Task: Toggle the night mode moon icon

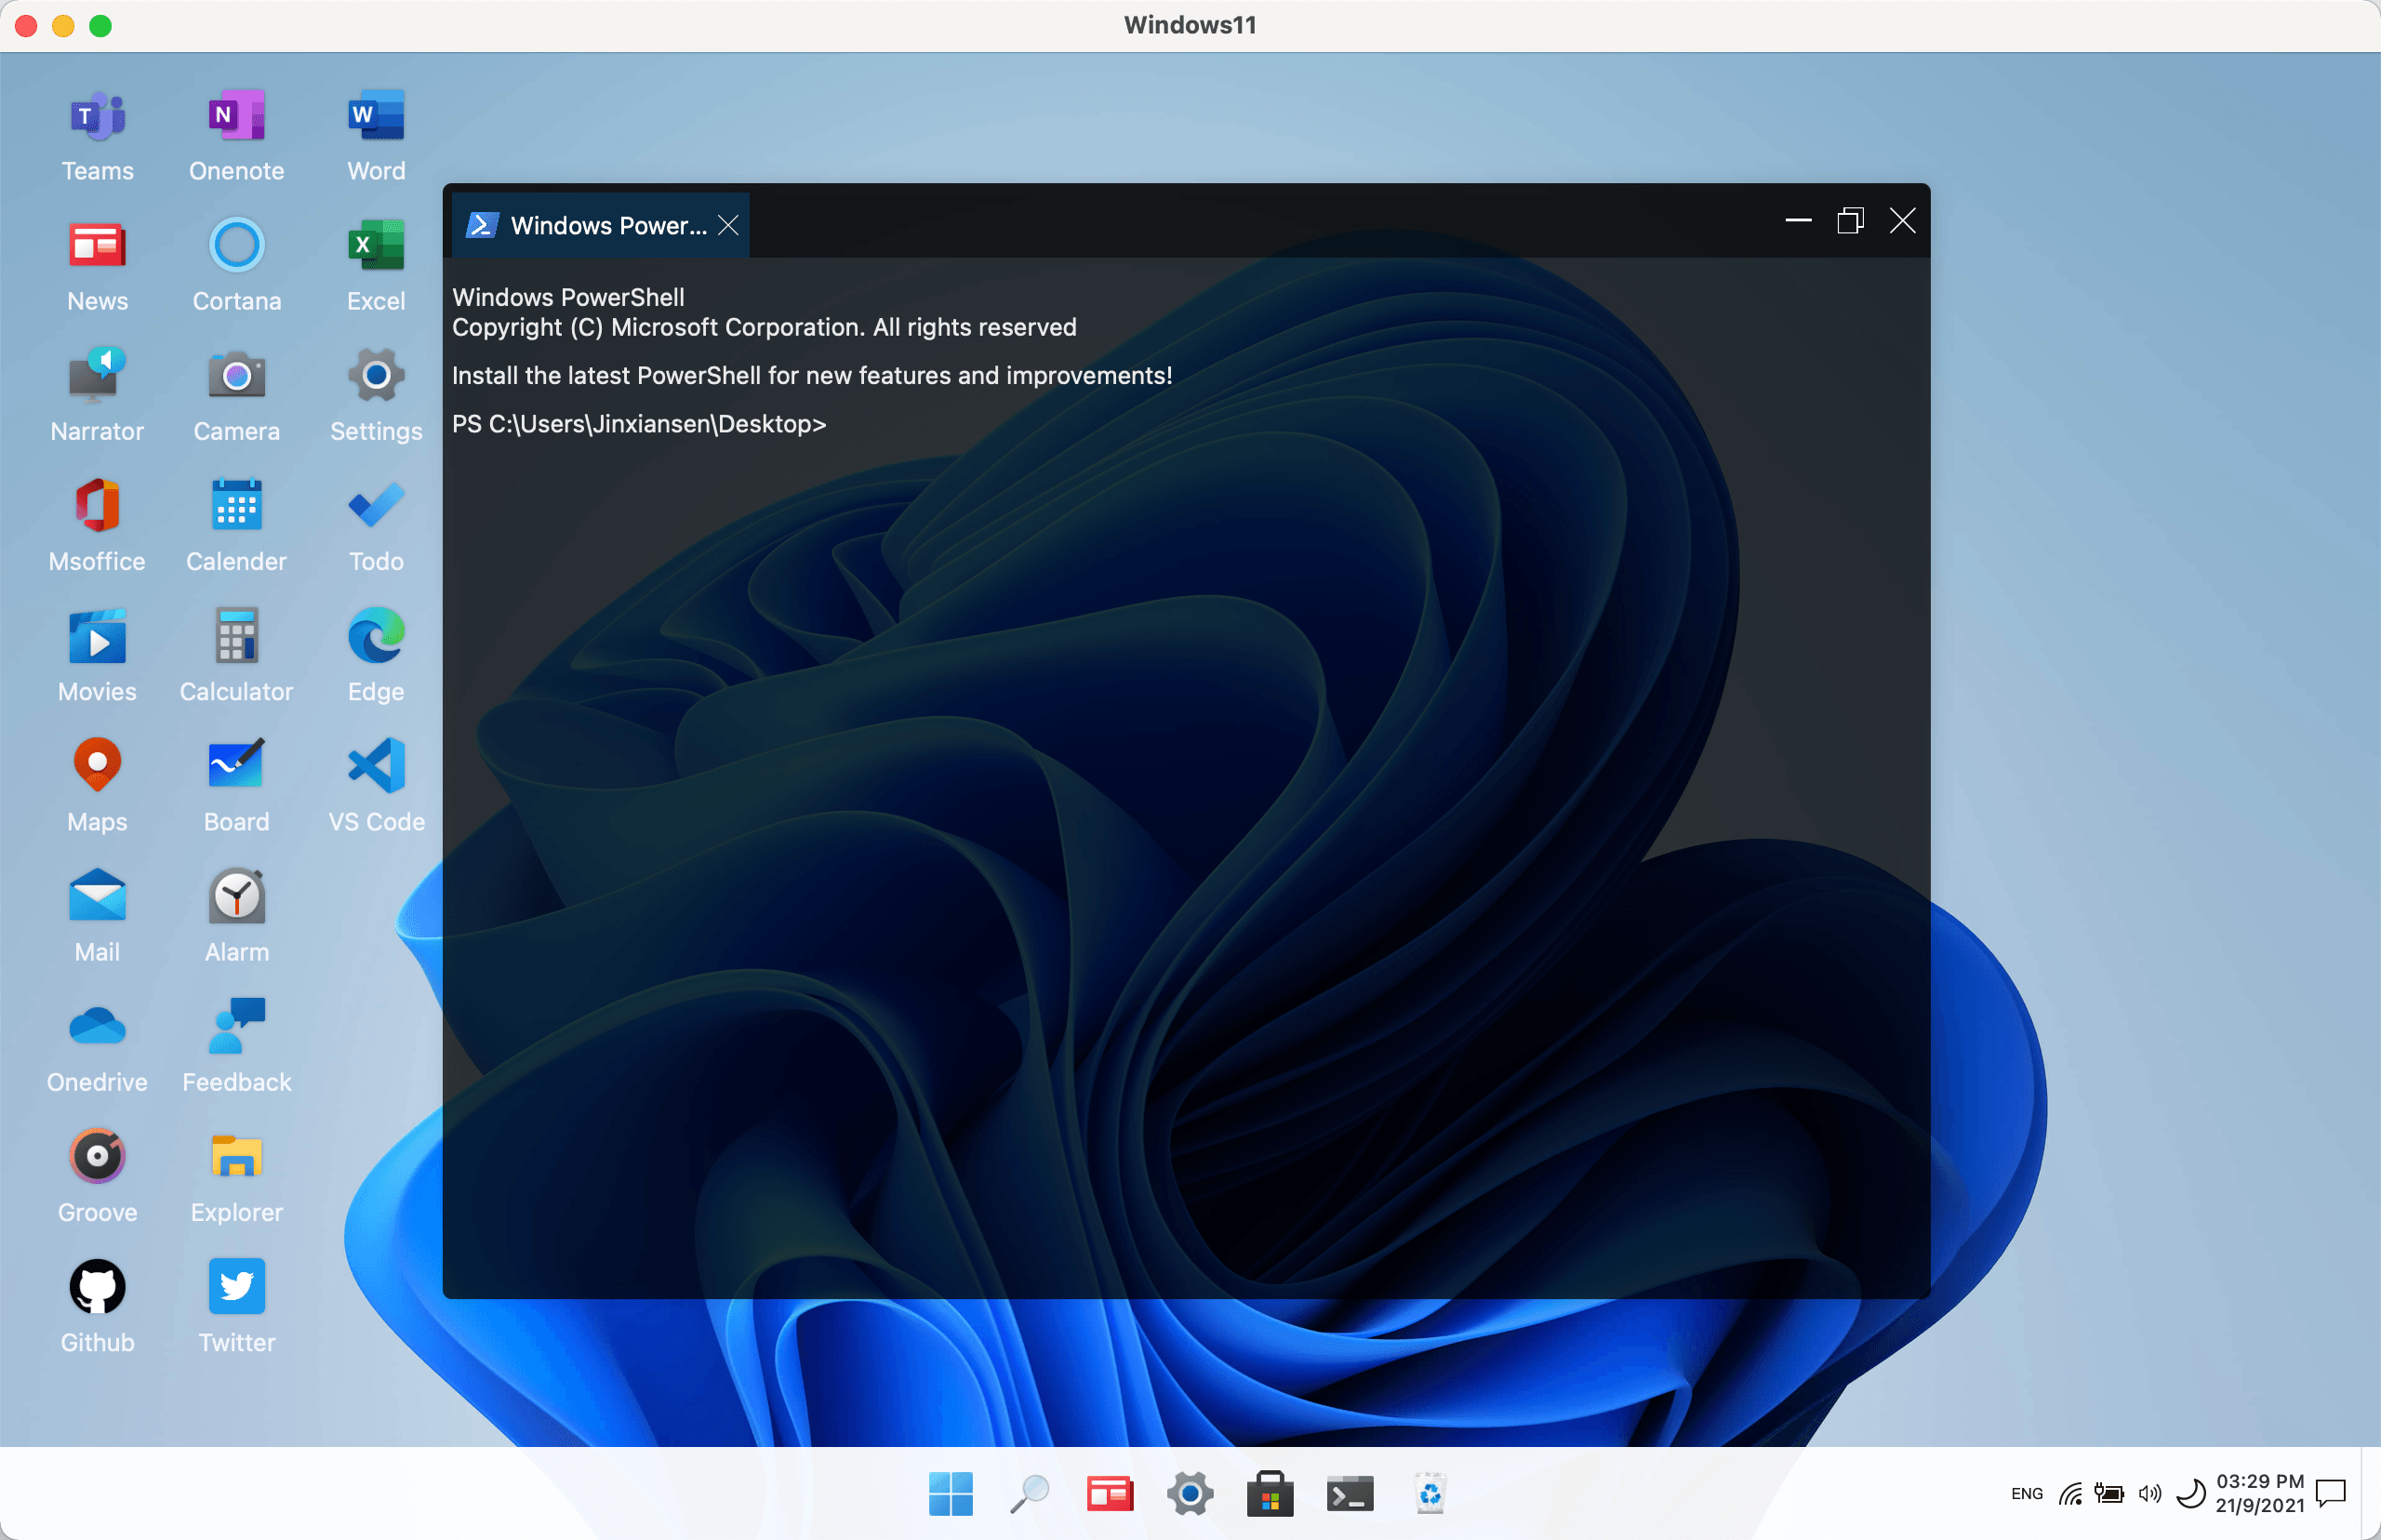Action: [x=2190, y=1494]
